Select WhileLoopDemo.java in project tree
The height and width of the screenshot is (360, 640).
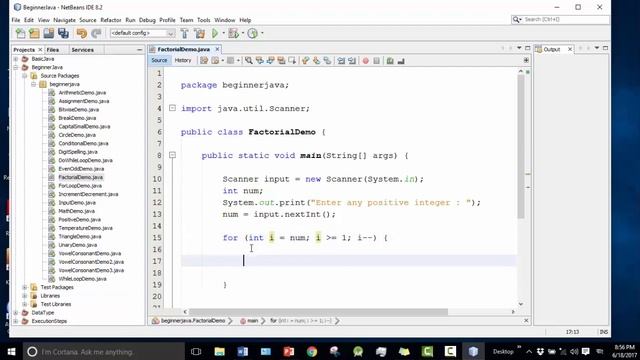82,279
